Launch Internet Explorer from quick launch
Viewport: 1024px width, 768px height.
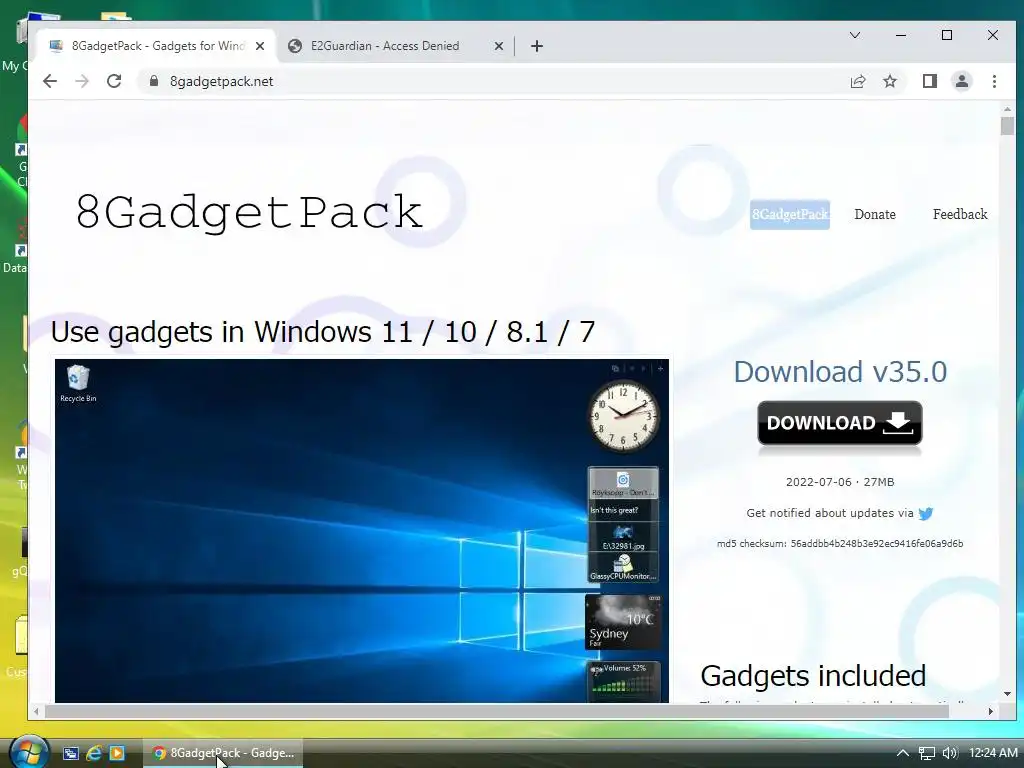[x=94, y=753]
